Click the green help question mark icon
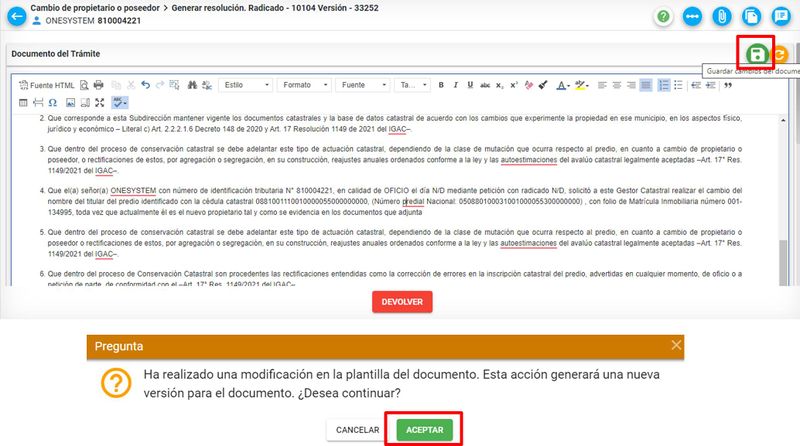This screenshot has height=446, width=800. point(663,17)
